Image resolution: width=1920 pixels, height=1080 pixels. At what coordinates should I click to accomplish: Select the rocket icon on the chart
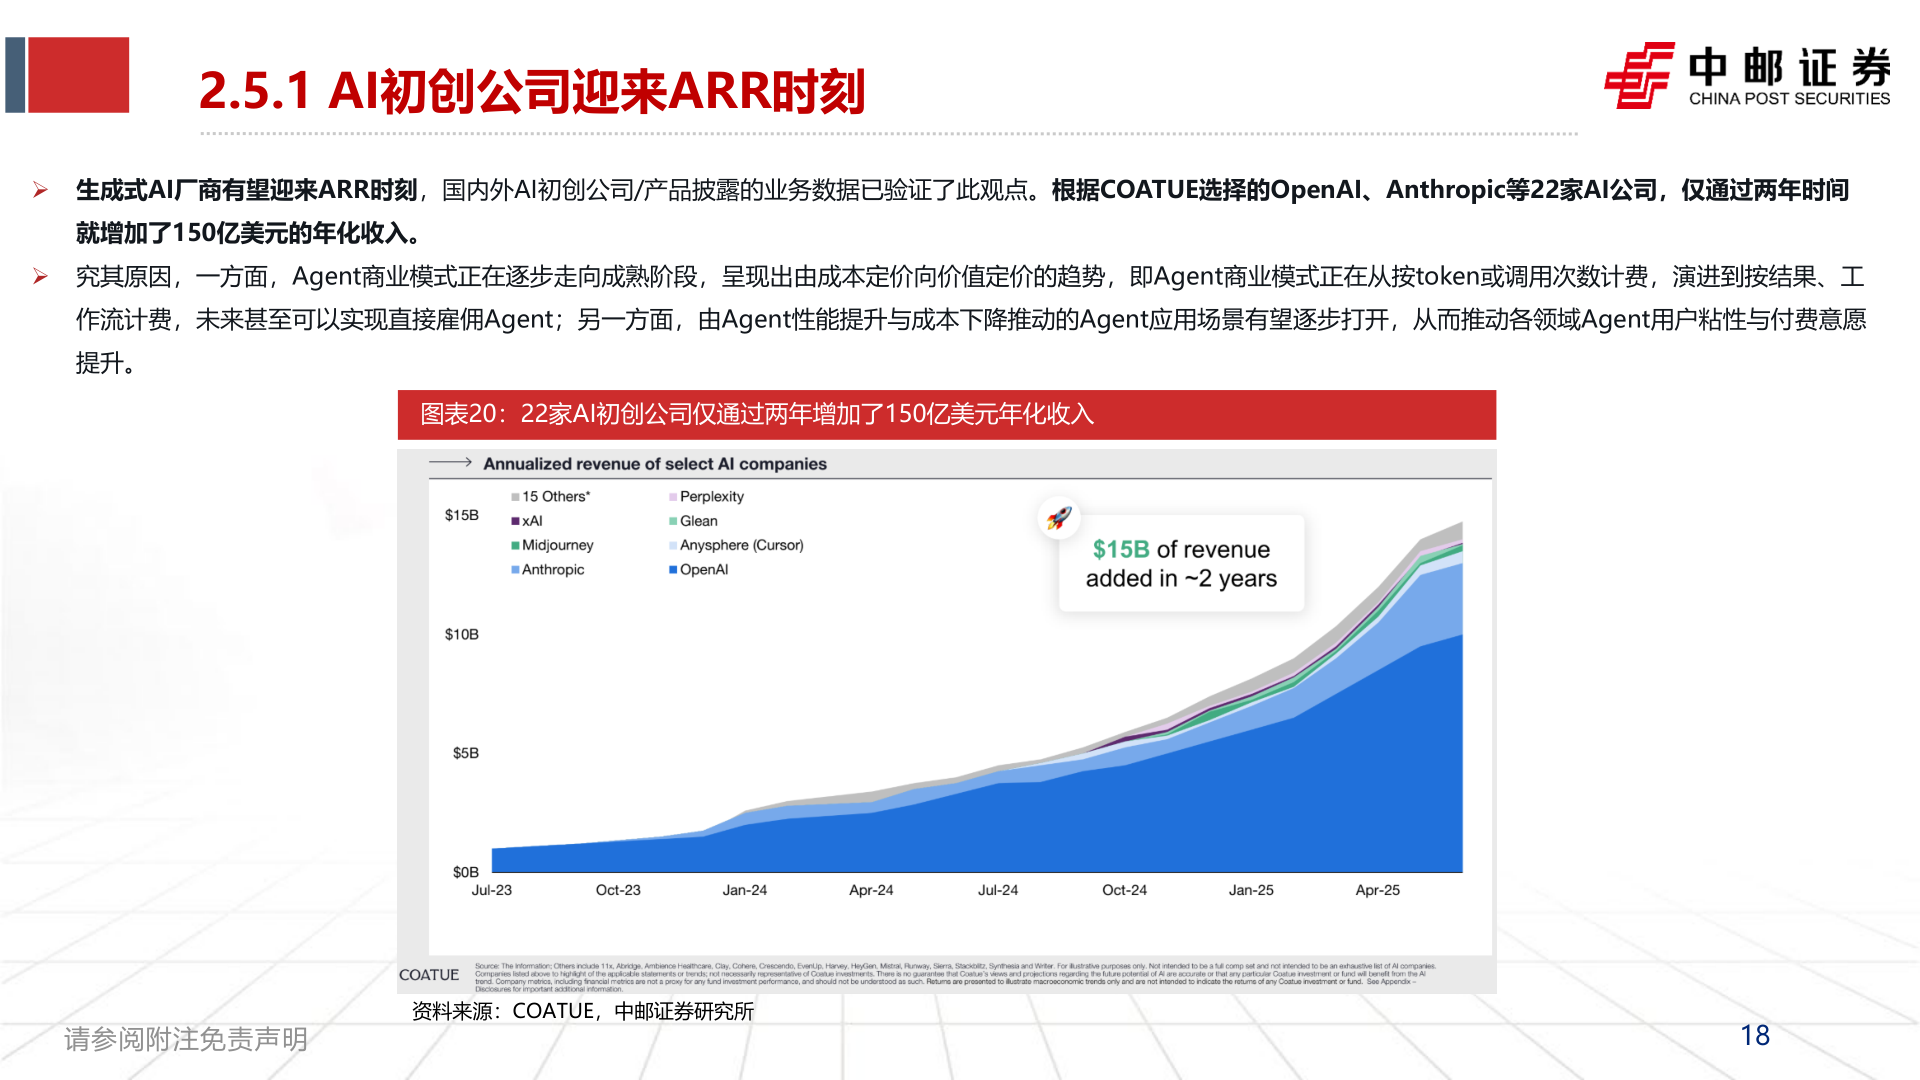[1060, 516]
